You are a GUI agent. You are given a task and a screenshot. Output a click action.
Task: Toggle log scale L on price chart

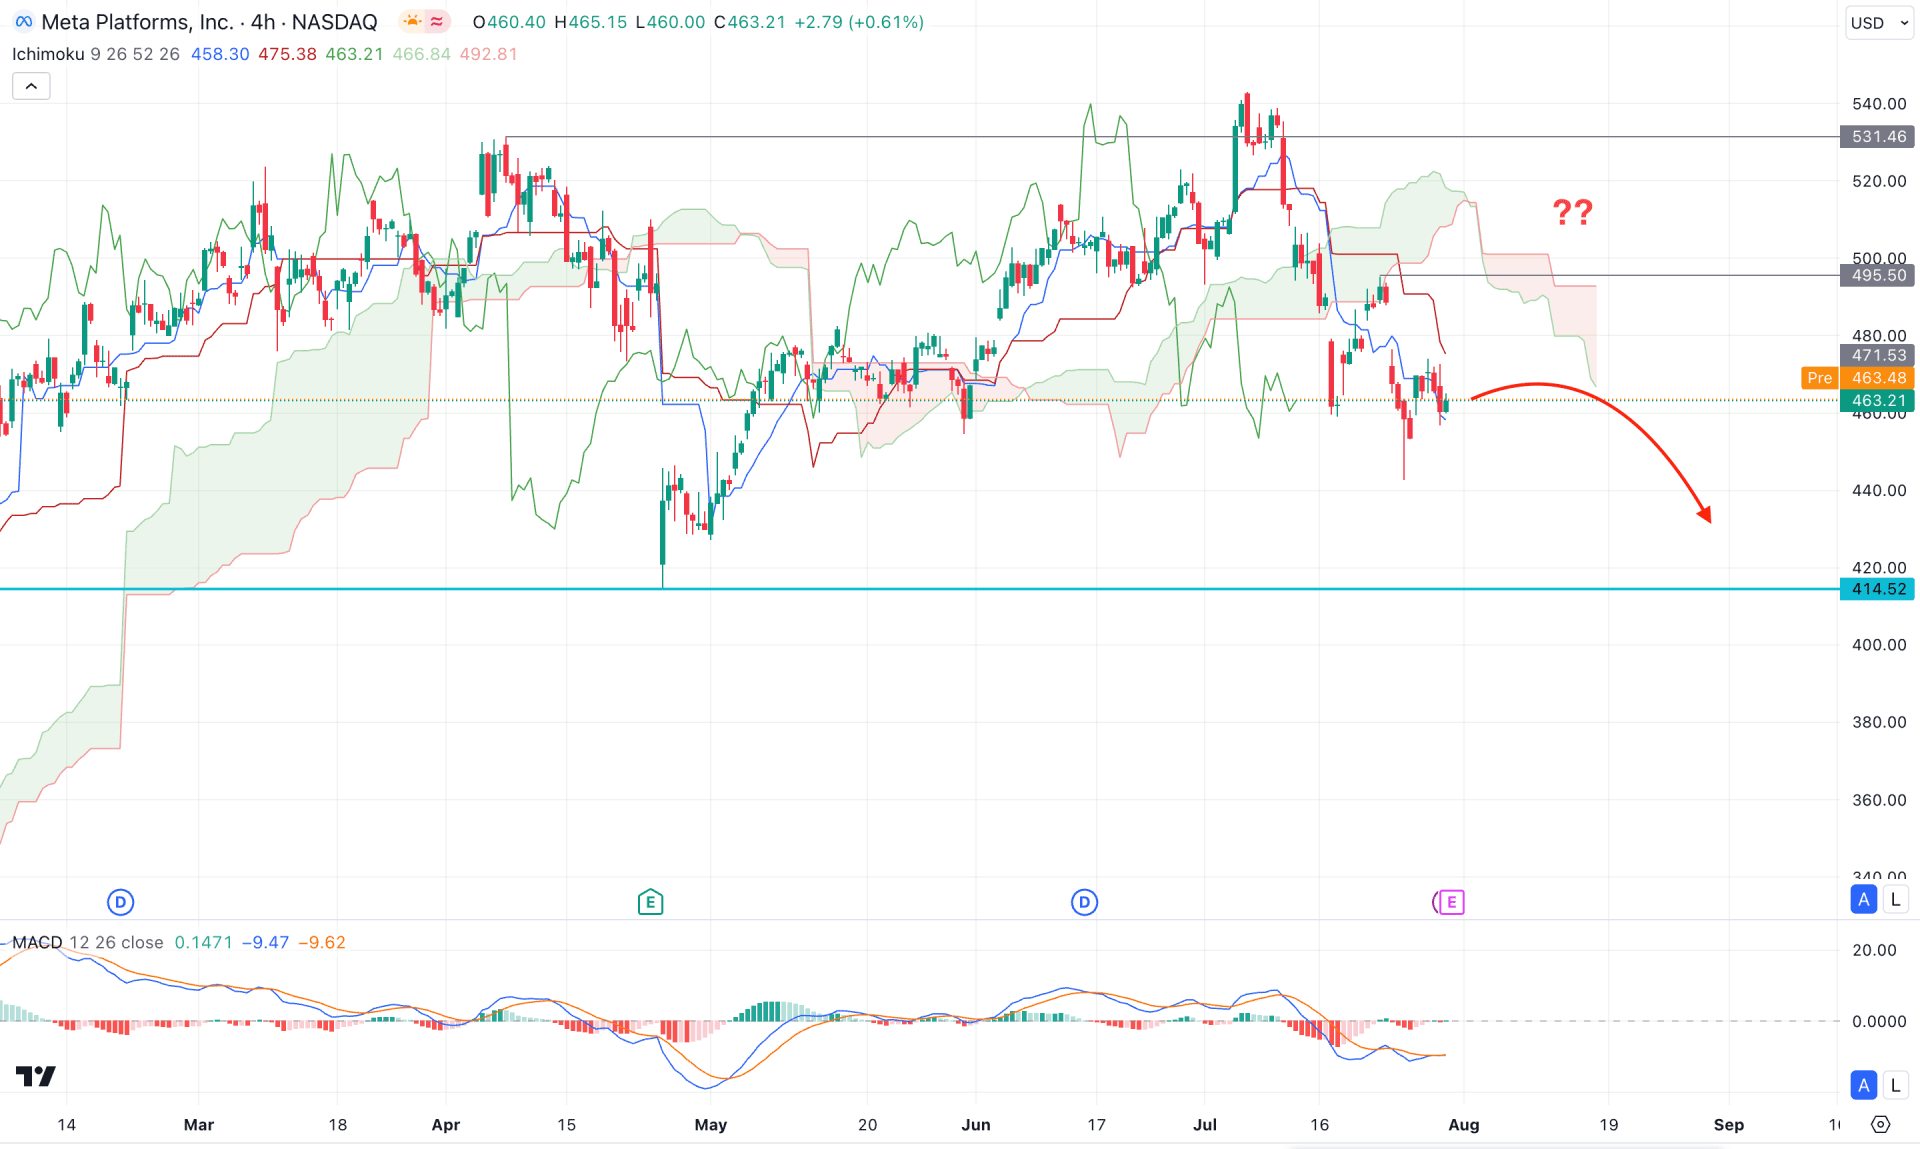pyautogui.click(x=1895, y=899)
